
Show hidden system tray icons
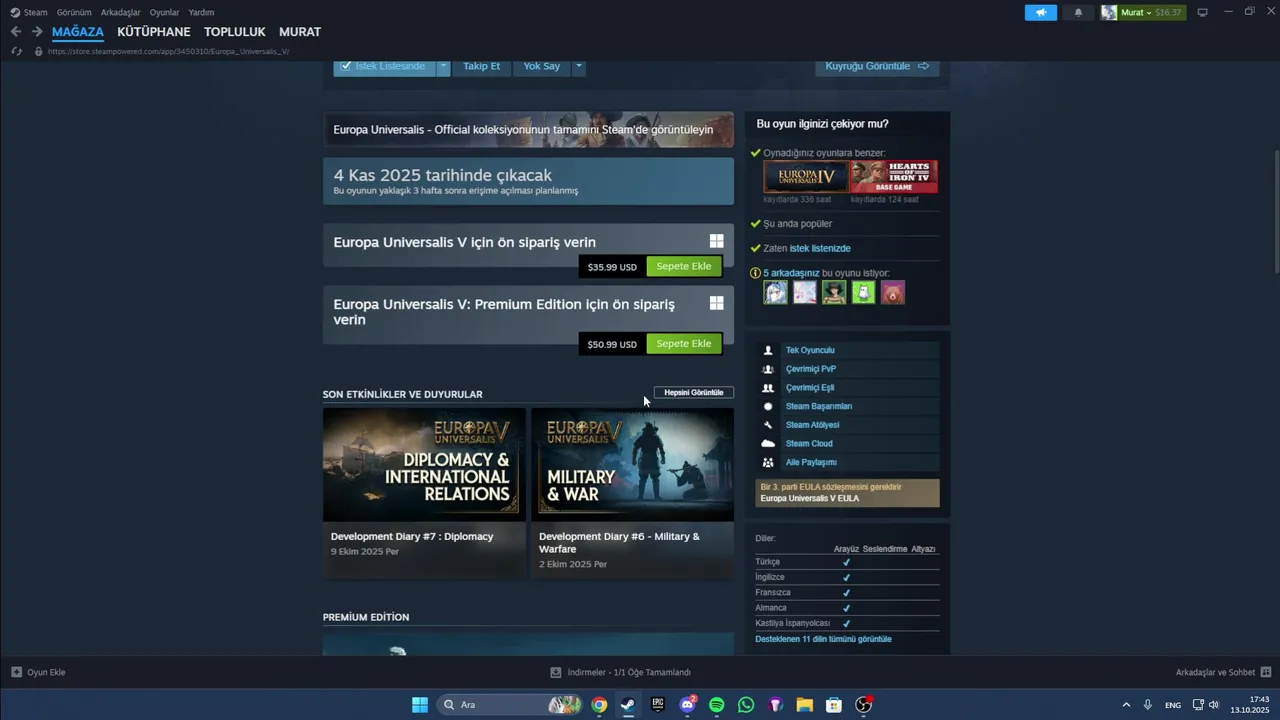[x=1126, y=705]
